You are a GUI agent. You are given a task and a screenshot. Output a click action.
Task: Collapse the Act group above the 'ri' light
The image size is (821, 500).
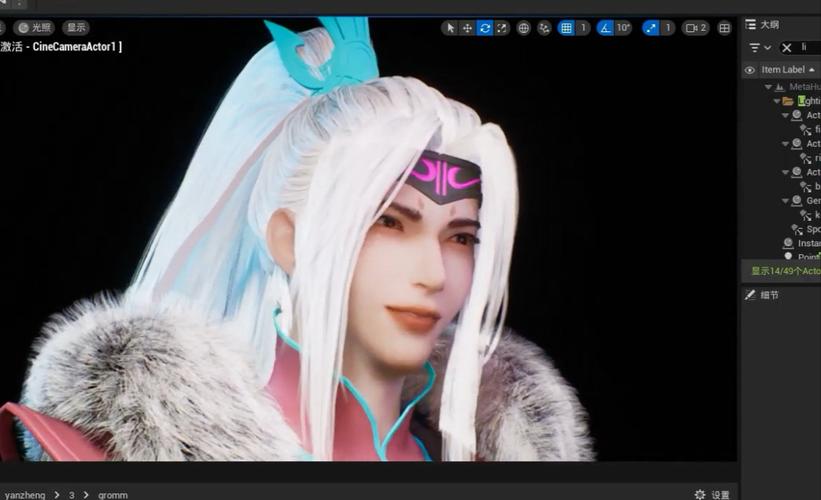pos(785,143)
